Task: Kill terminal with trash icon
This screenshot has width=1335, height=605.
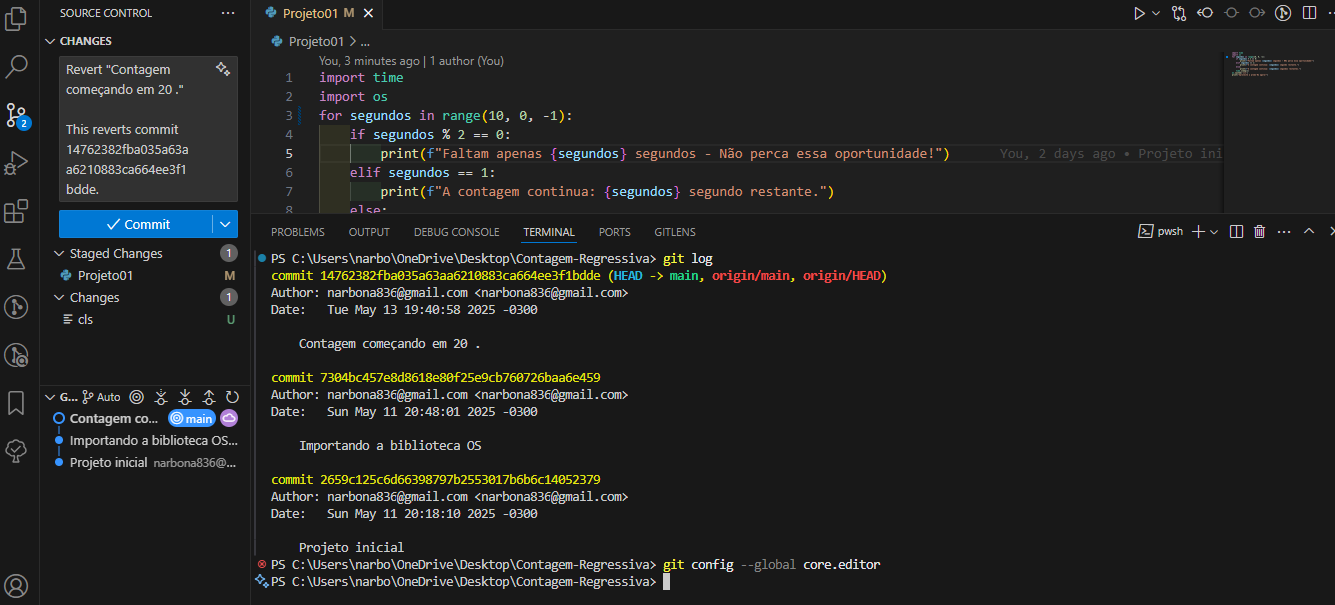Action: [x=1259, y=231]
